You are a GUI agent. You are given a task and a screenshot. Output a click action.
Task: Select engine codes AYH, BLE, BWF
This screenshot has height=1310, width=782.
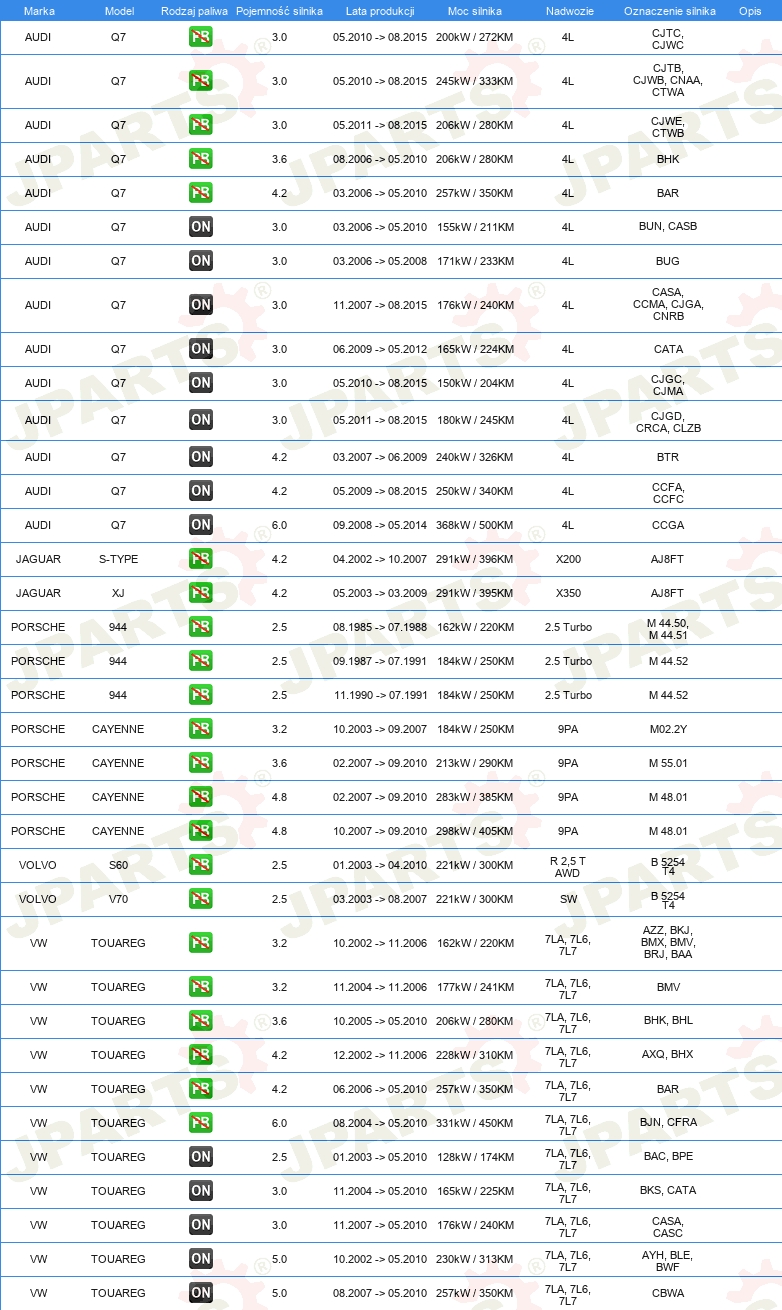click(668, 1261)
